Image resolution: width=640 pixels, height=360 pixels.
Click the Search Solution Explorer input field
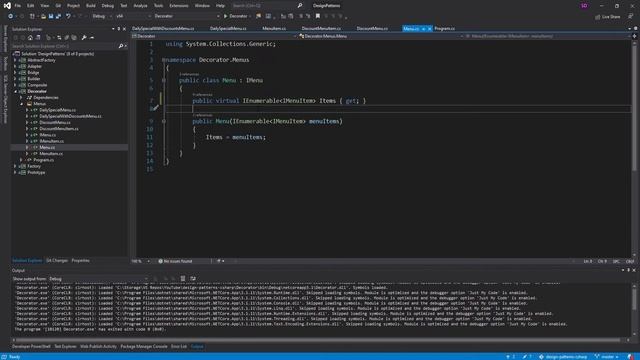pyautogui.click(x=64, y=46)
